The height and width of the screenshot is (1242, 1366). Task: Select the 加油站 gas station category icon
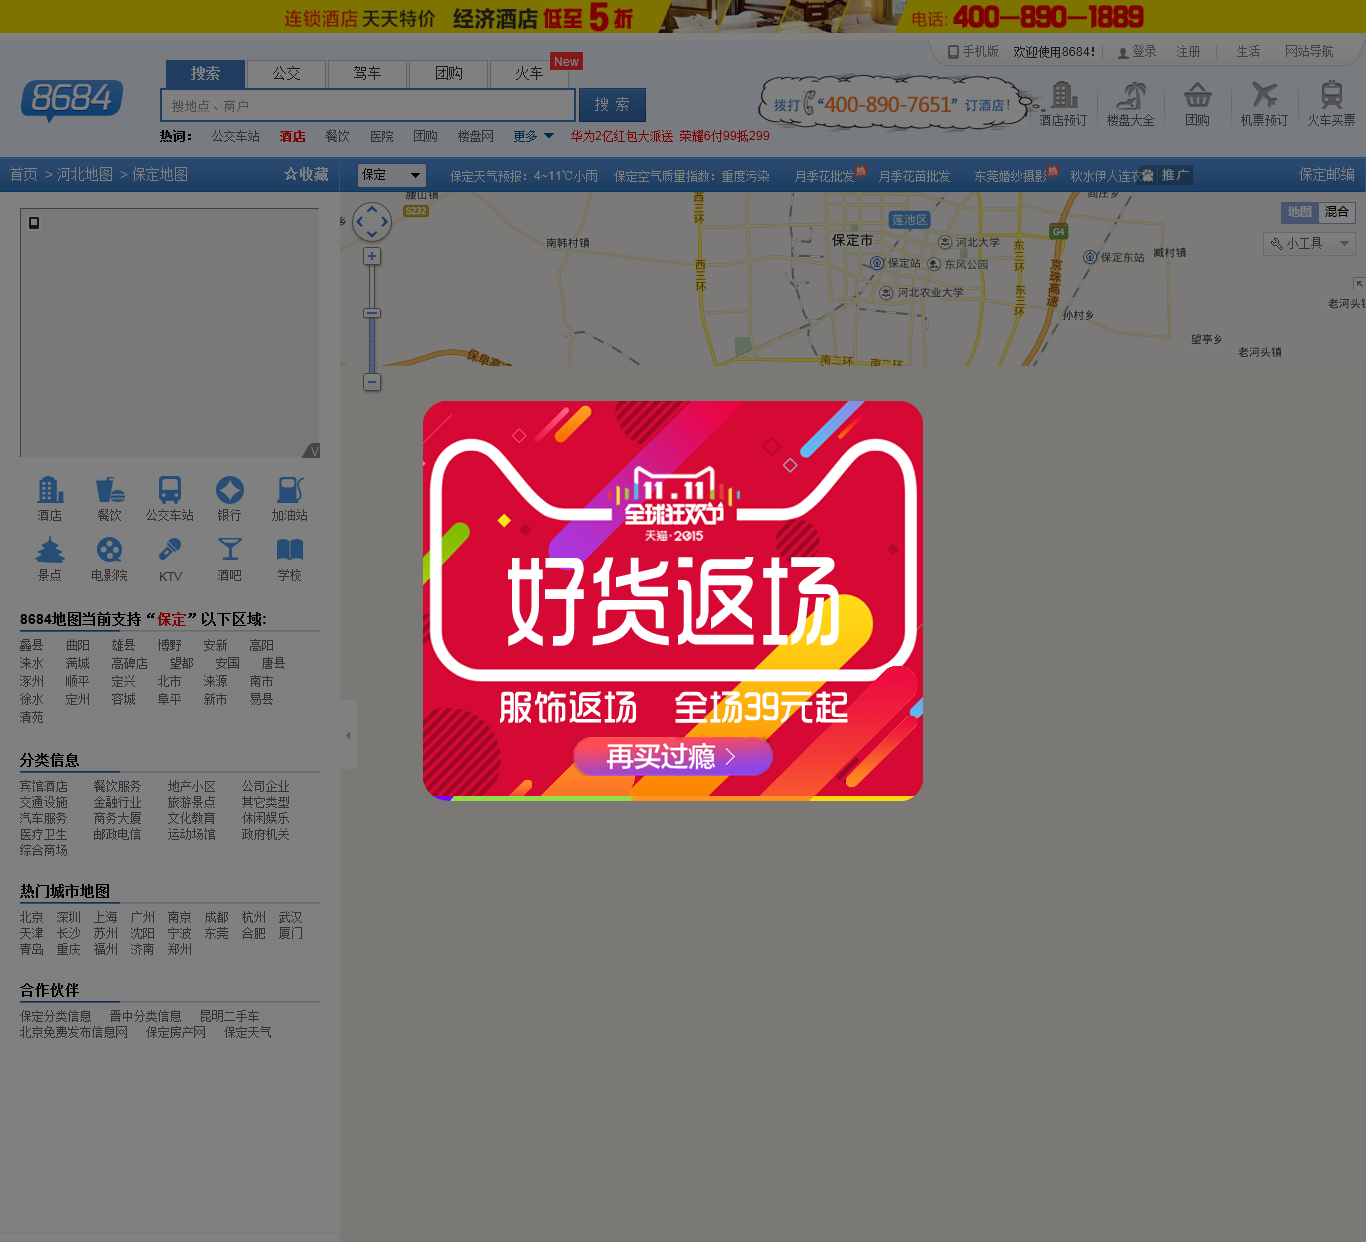point(290,499)
